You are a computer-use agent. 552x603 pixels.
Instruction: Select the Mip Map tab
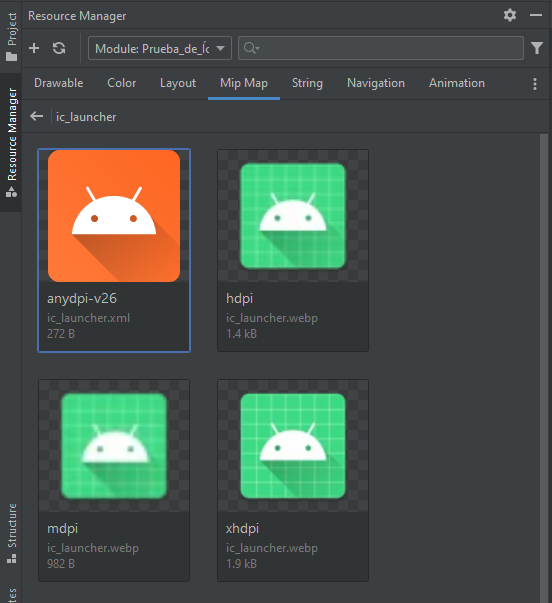coord(244,83)
